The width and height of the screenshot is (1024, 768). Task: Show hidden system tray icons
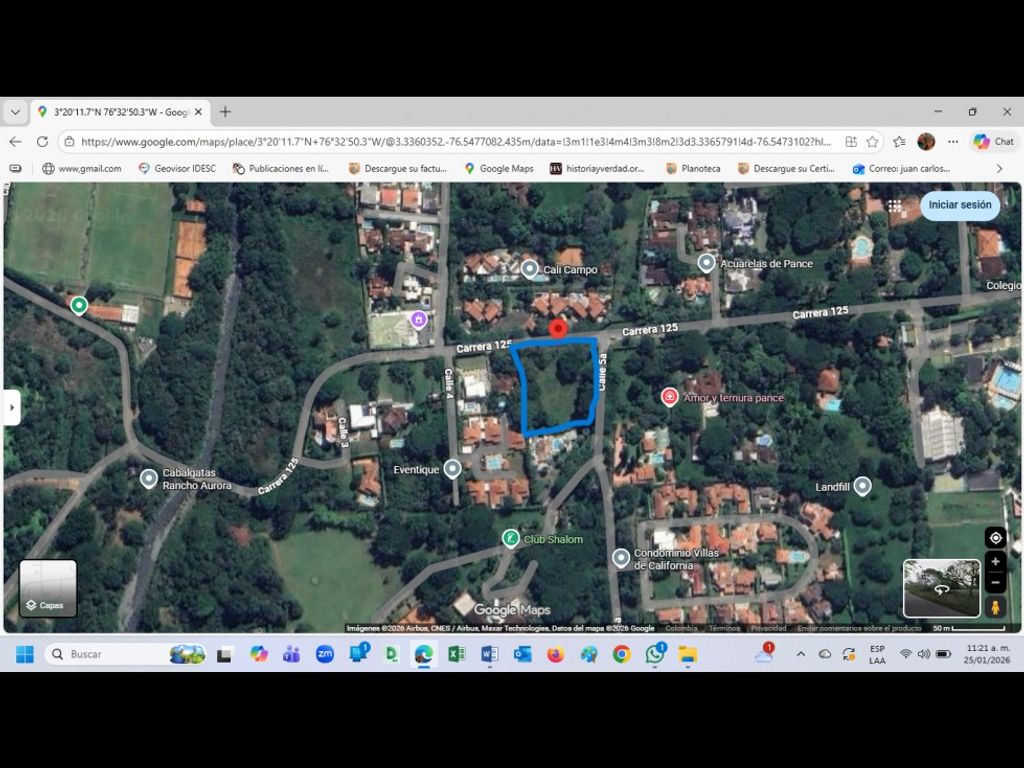coord(800,654)
